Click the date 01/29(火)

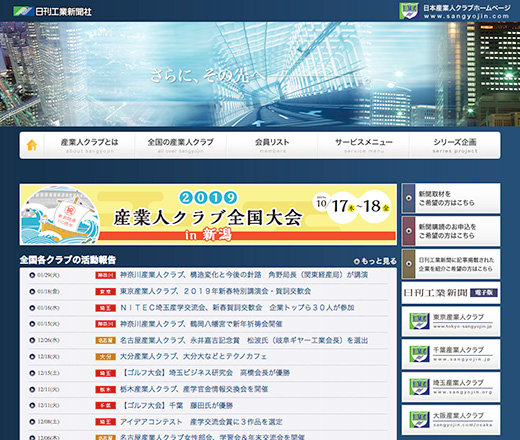[x=48, y=275]
